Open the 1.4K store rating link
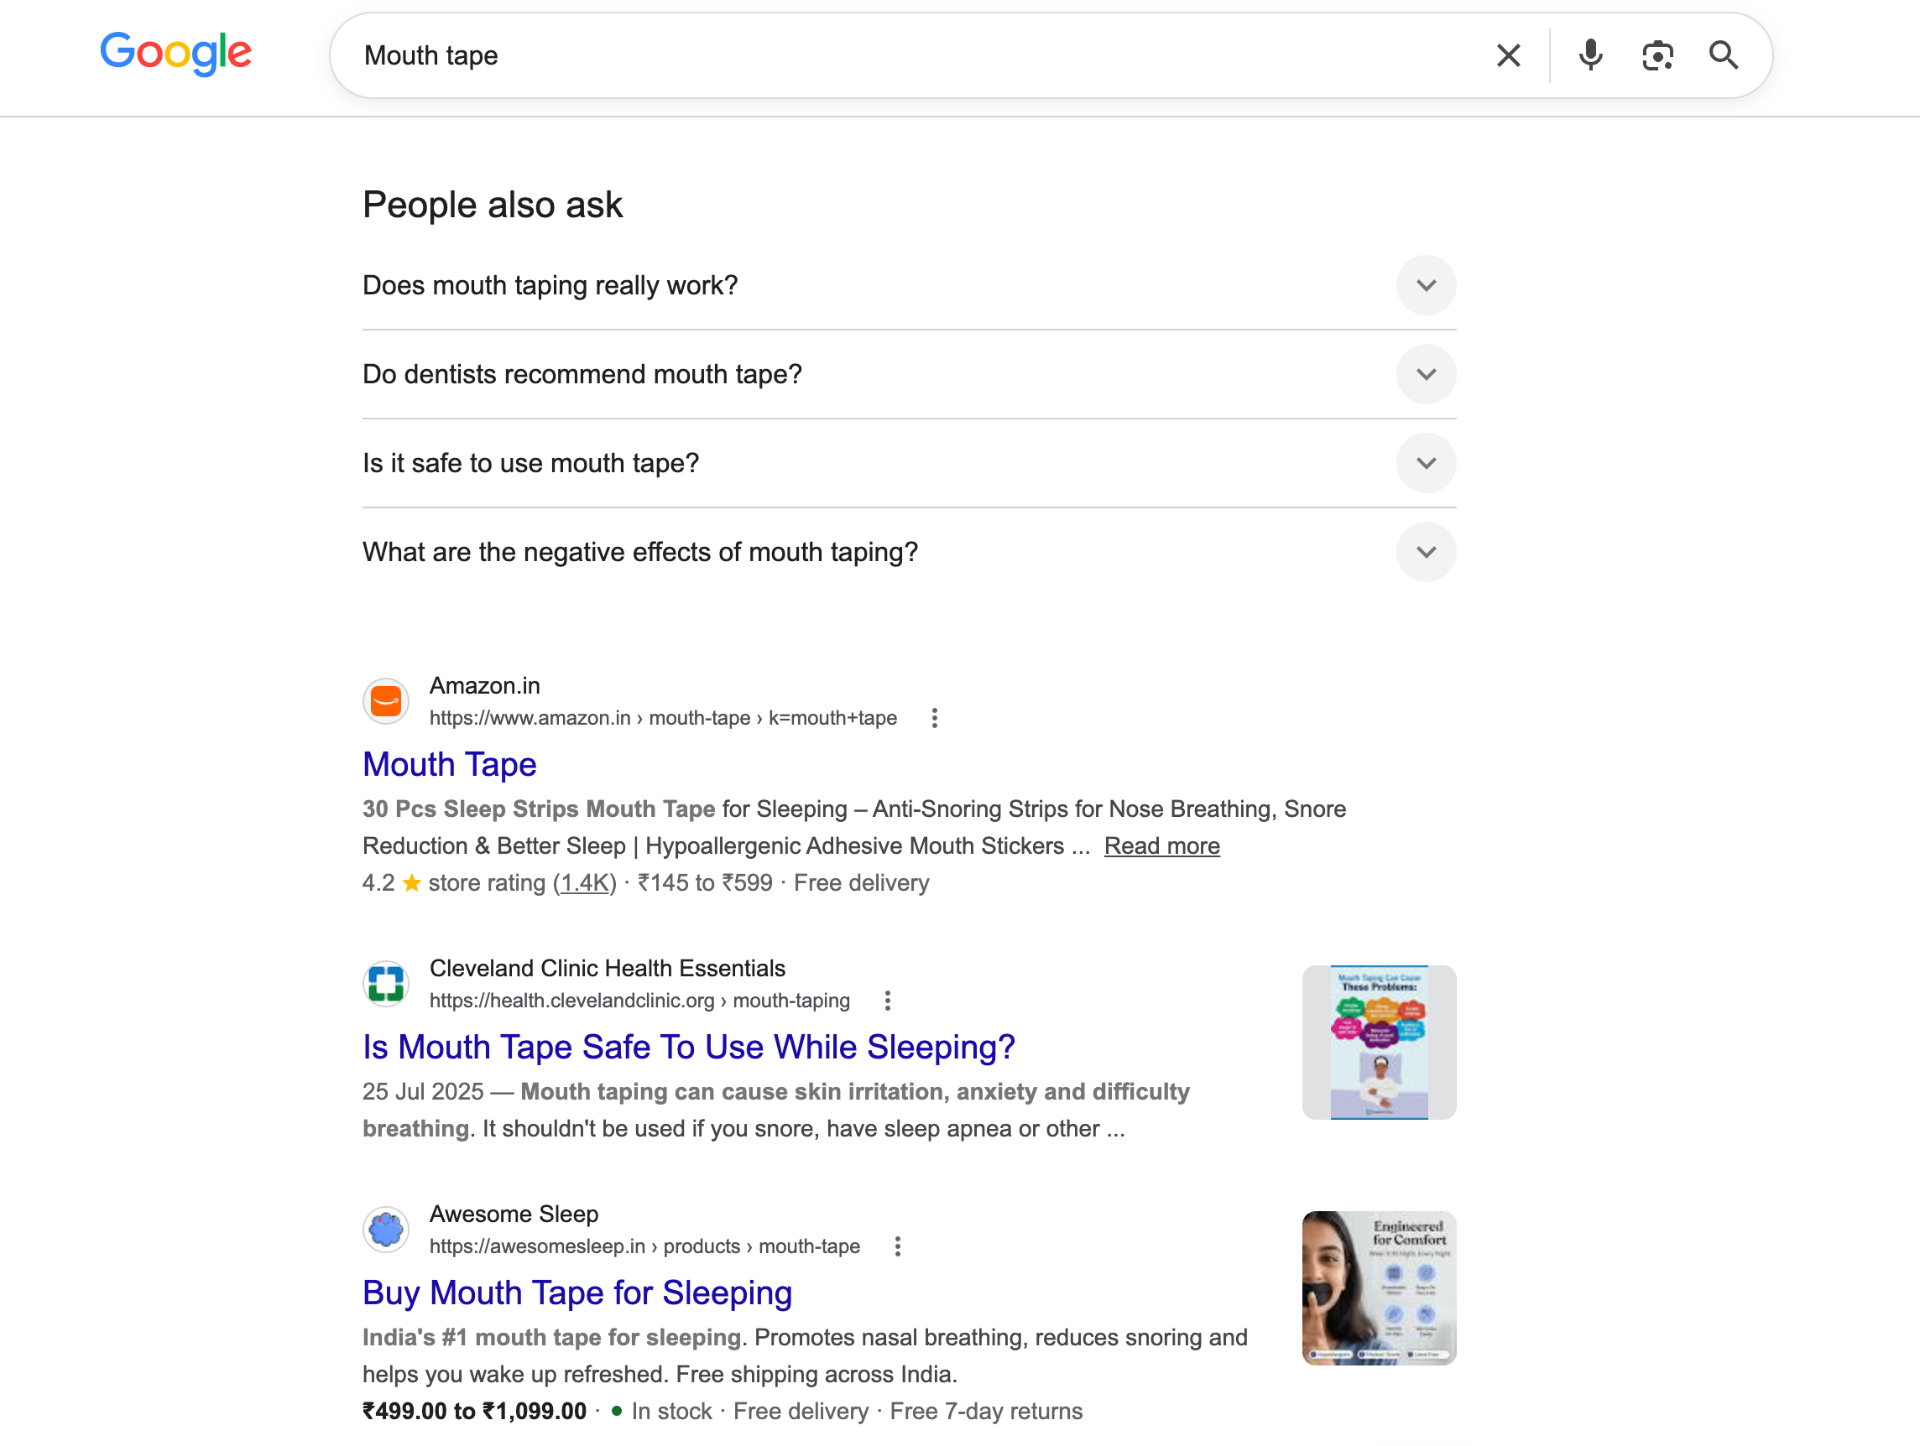The height and width of the screenshot is (1446, 1920). click(x=585, y=883)
